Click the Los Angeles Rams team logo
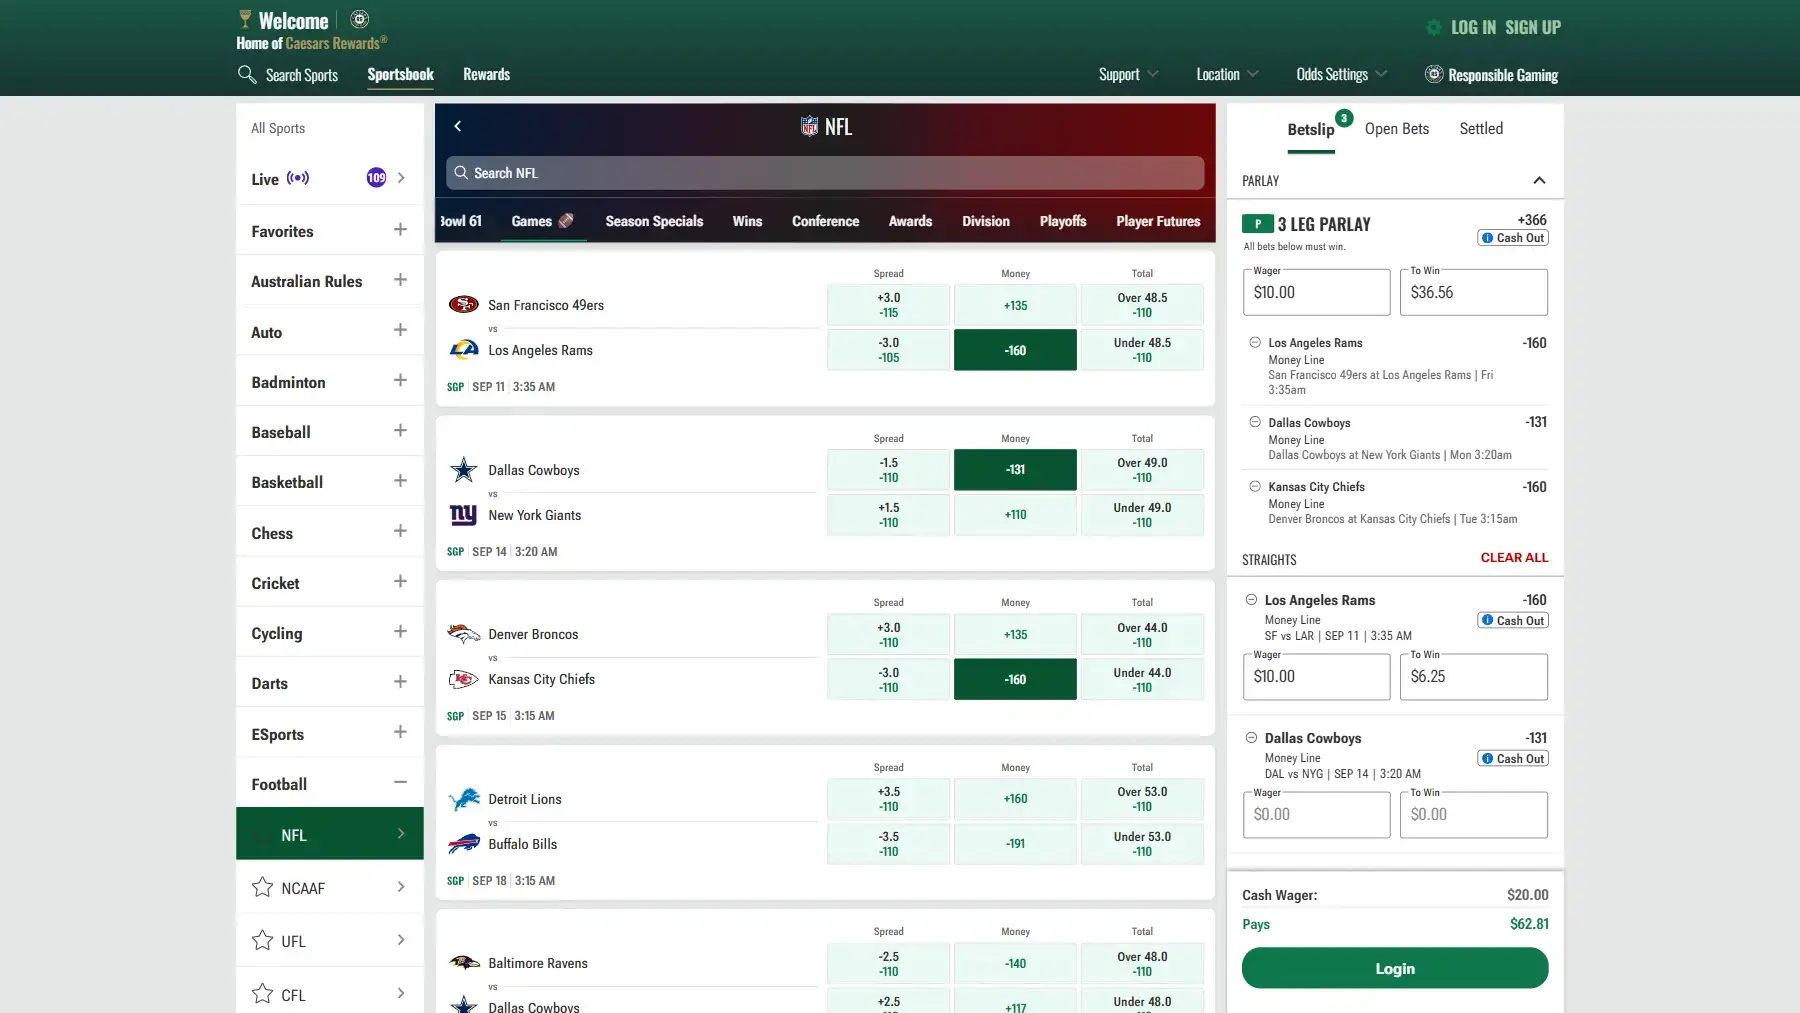The image size is (1800, 1013). click(x=464, y=350)
